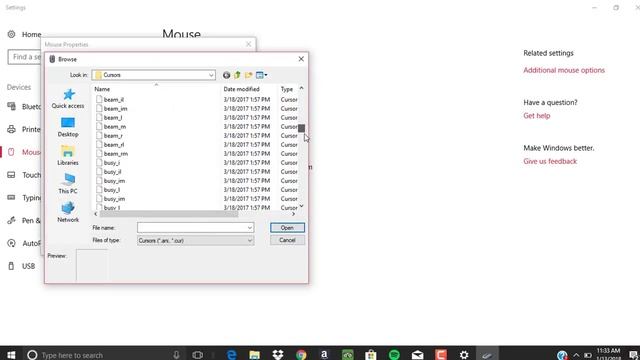This screenshot has width=640, height=360.
Task: Show hidden system tray icons
Action: (x=576, y=355)
